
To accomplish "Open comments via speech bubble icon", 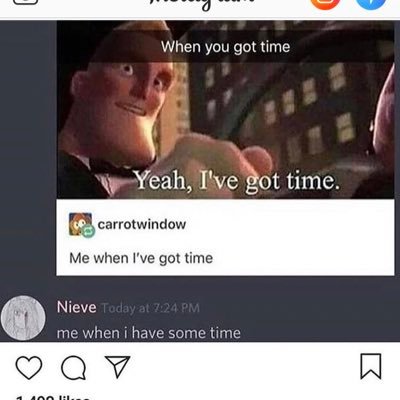I will [73, 368].
